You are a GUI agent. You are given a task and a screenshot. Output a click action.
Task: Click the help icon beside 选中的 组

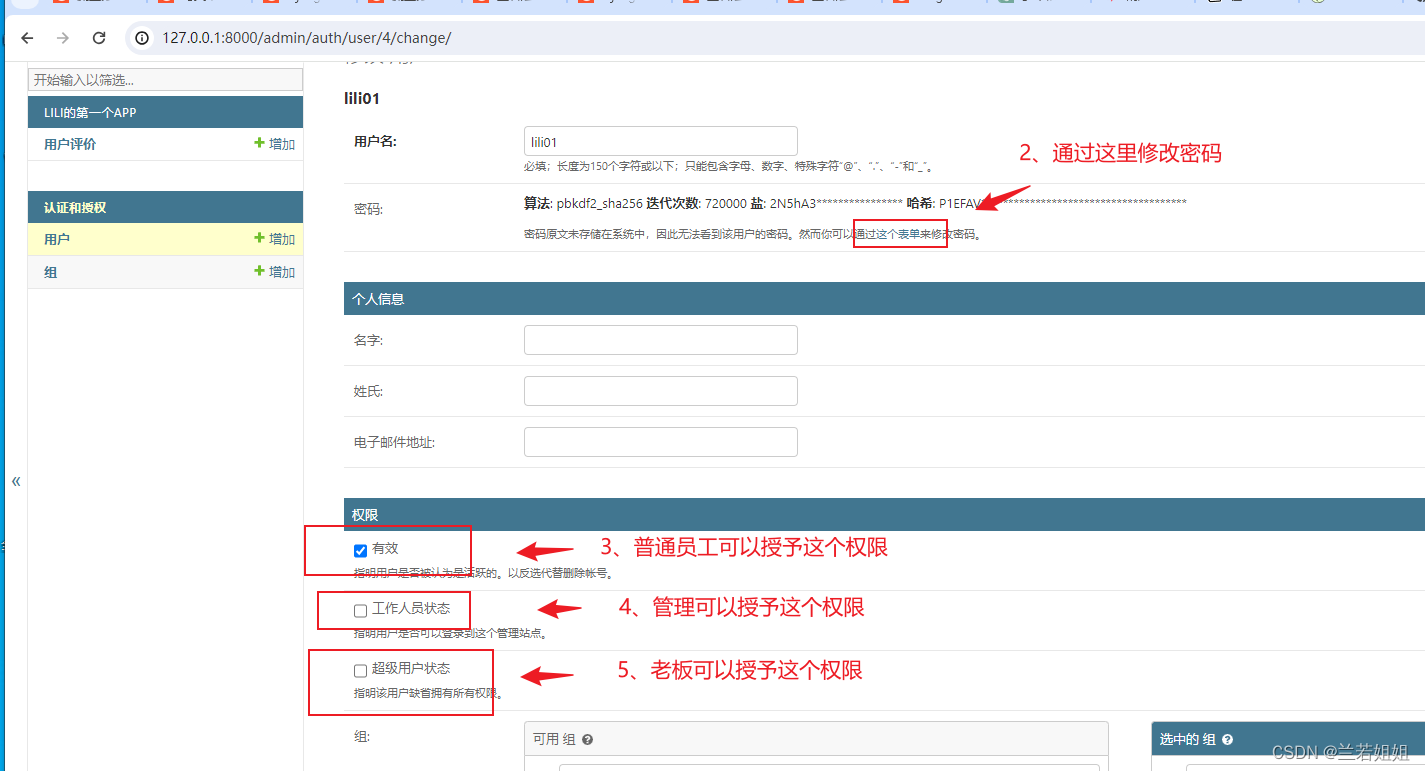[x=1227, y=740]
